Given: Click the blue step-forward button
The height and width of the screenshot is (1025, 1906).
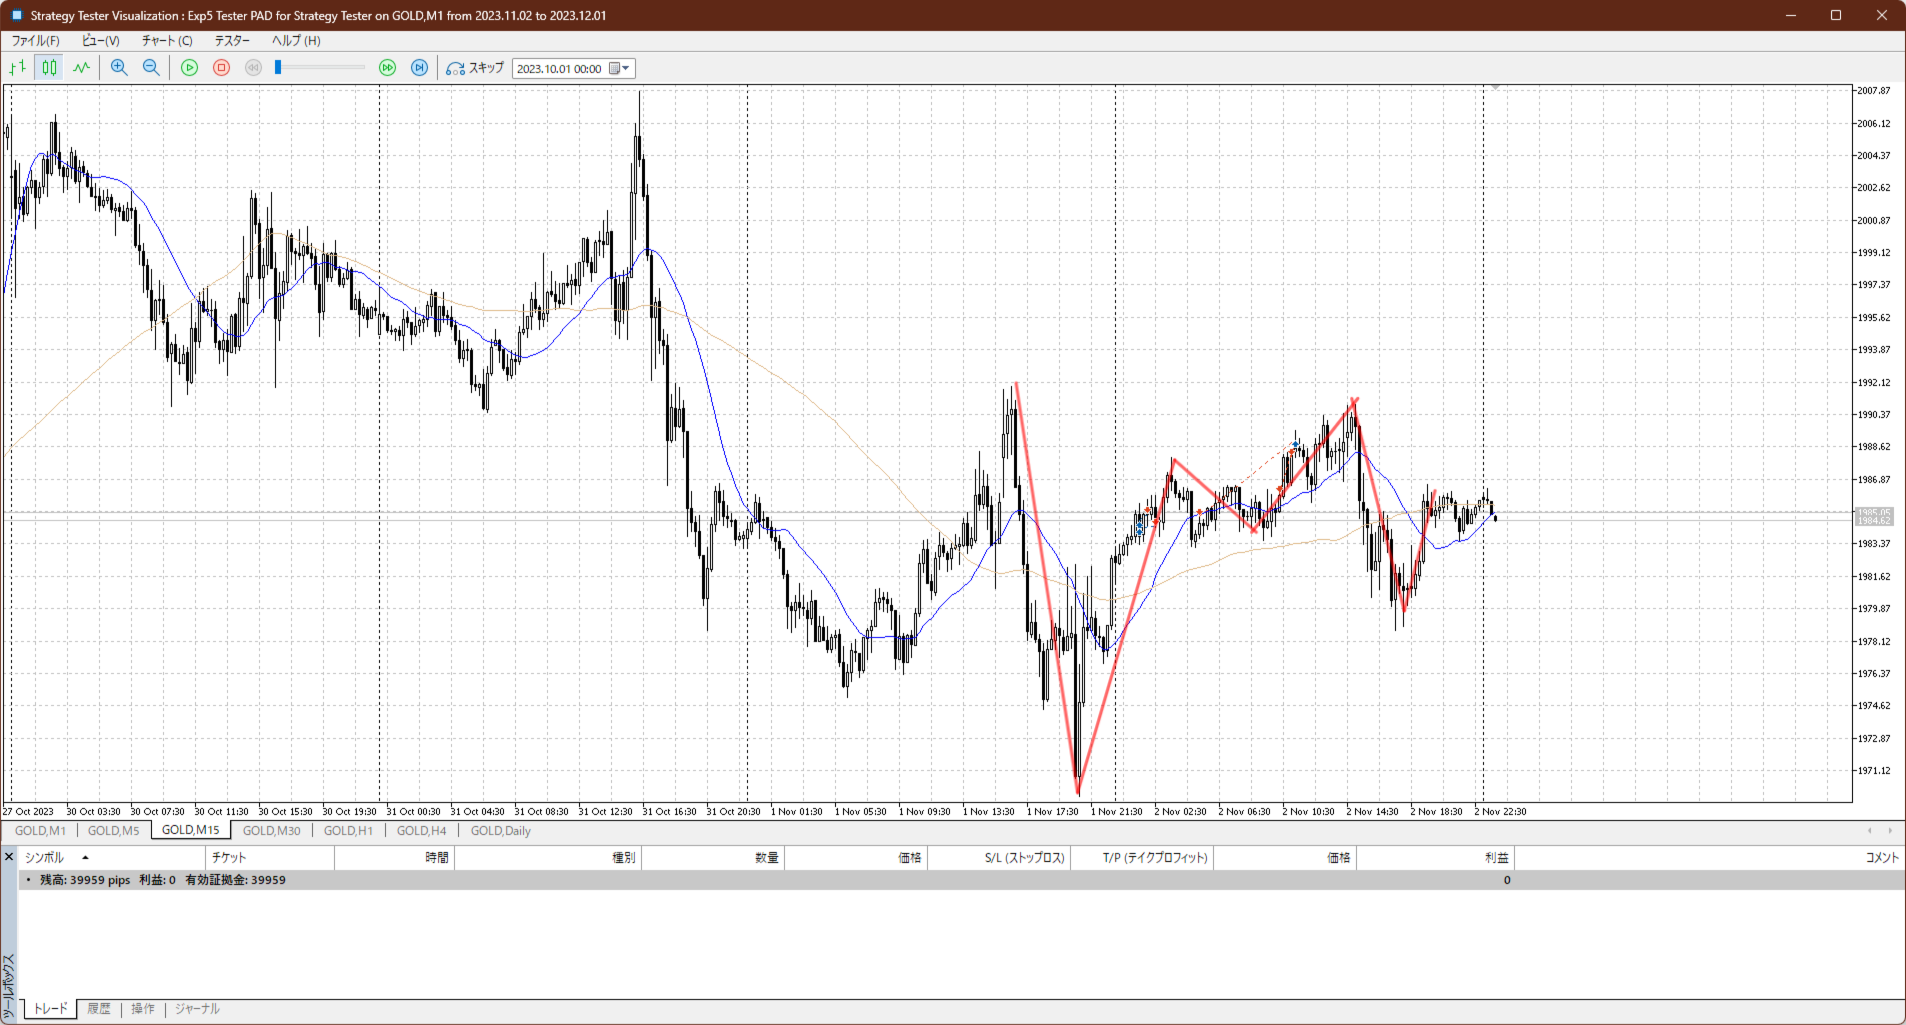Looking at the screenshot, I should click(420, 68).
